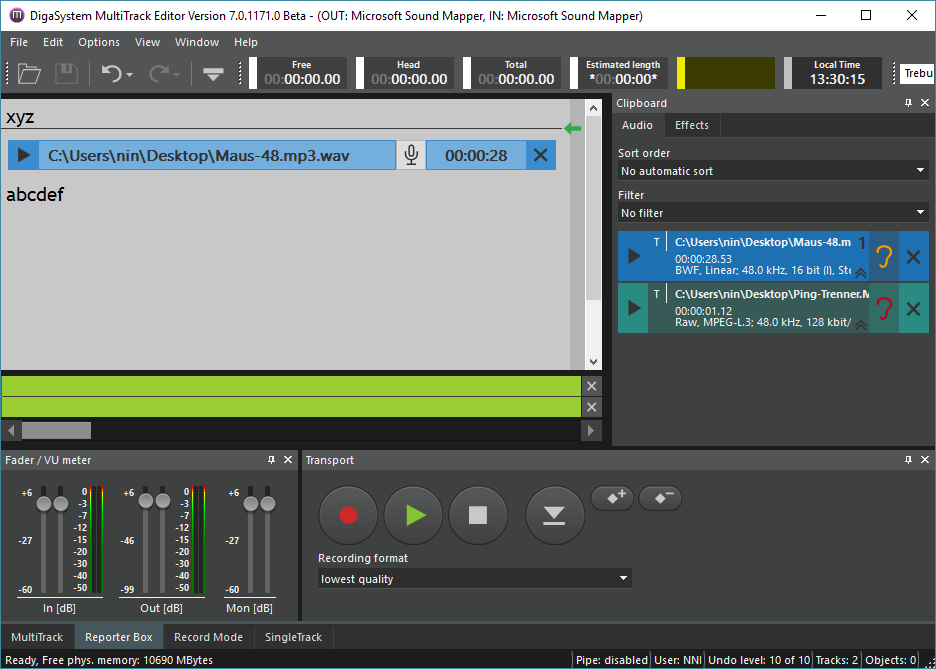936x669 pixels.
Task: Toggle the orange ear pre-listen on Maus-48
Action: [883, 257]
